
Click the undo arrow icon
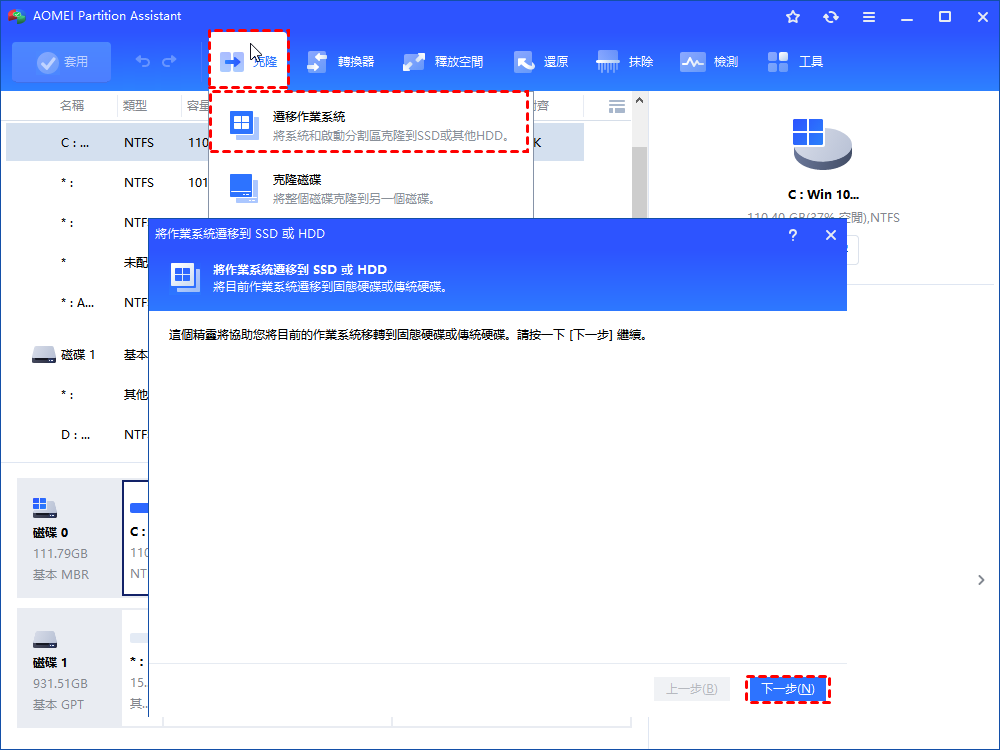143,61
